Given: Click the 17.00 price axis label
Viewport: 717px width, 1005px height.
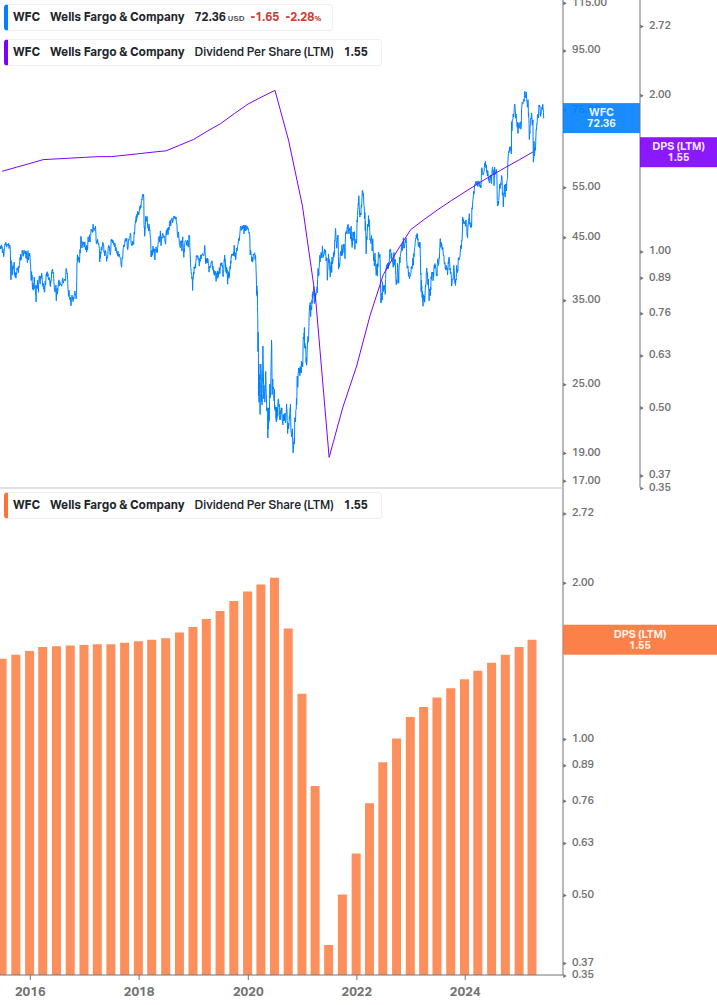Looking at the screenshot, I should [x=586, y=481].
